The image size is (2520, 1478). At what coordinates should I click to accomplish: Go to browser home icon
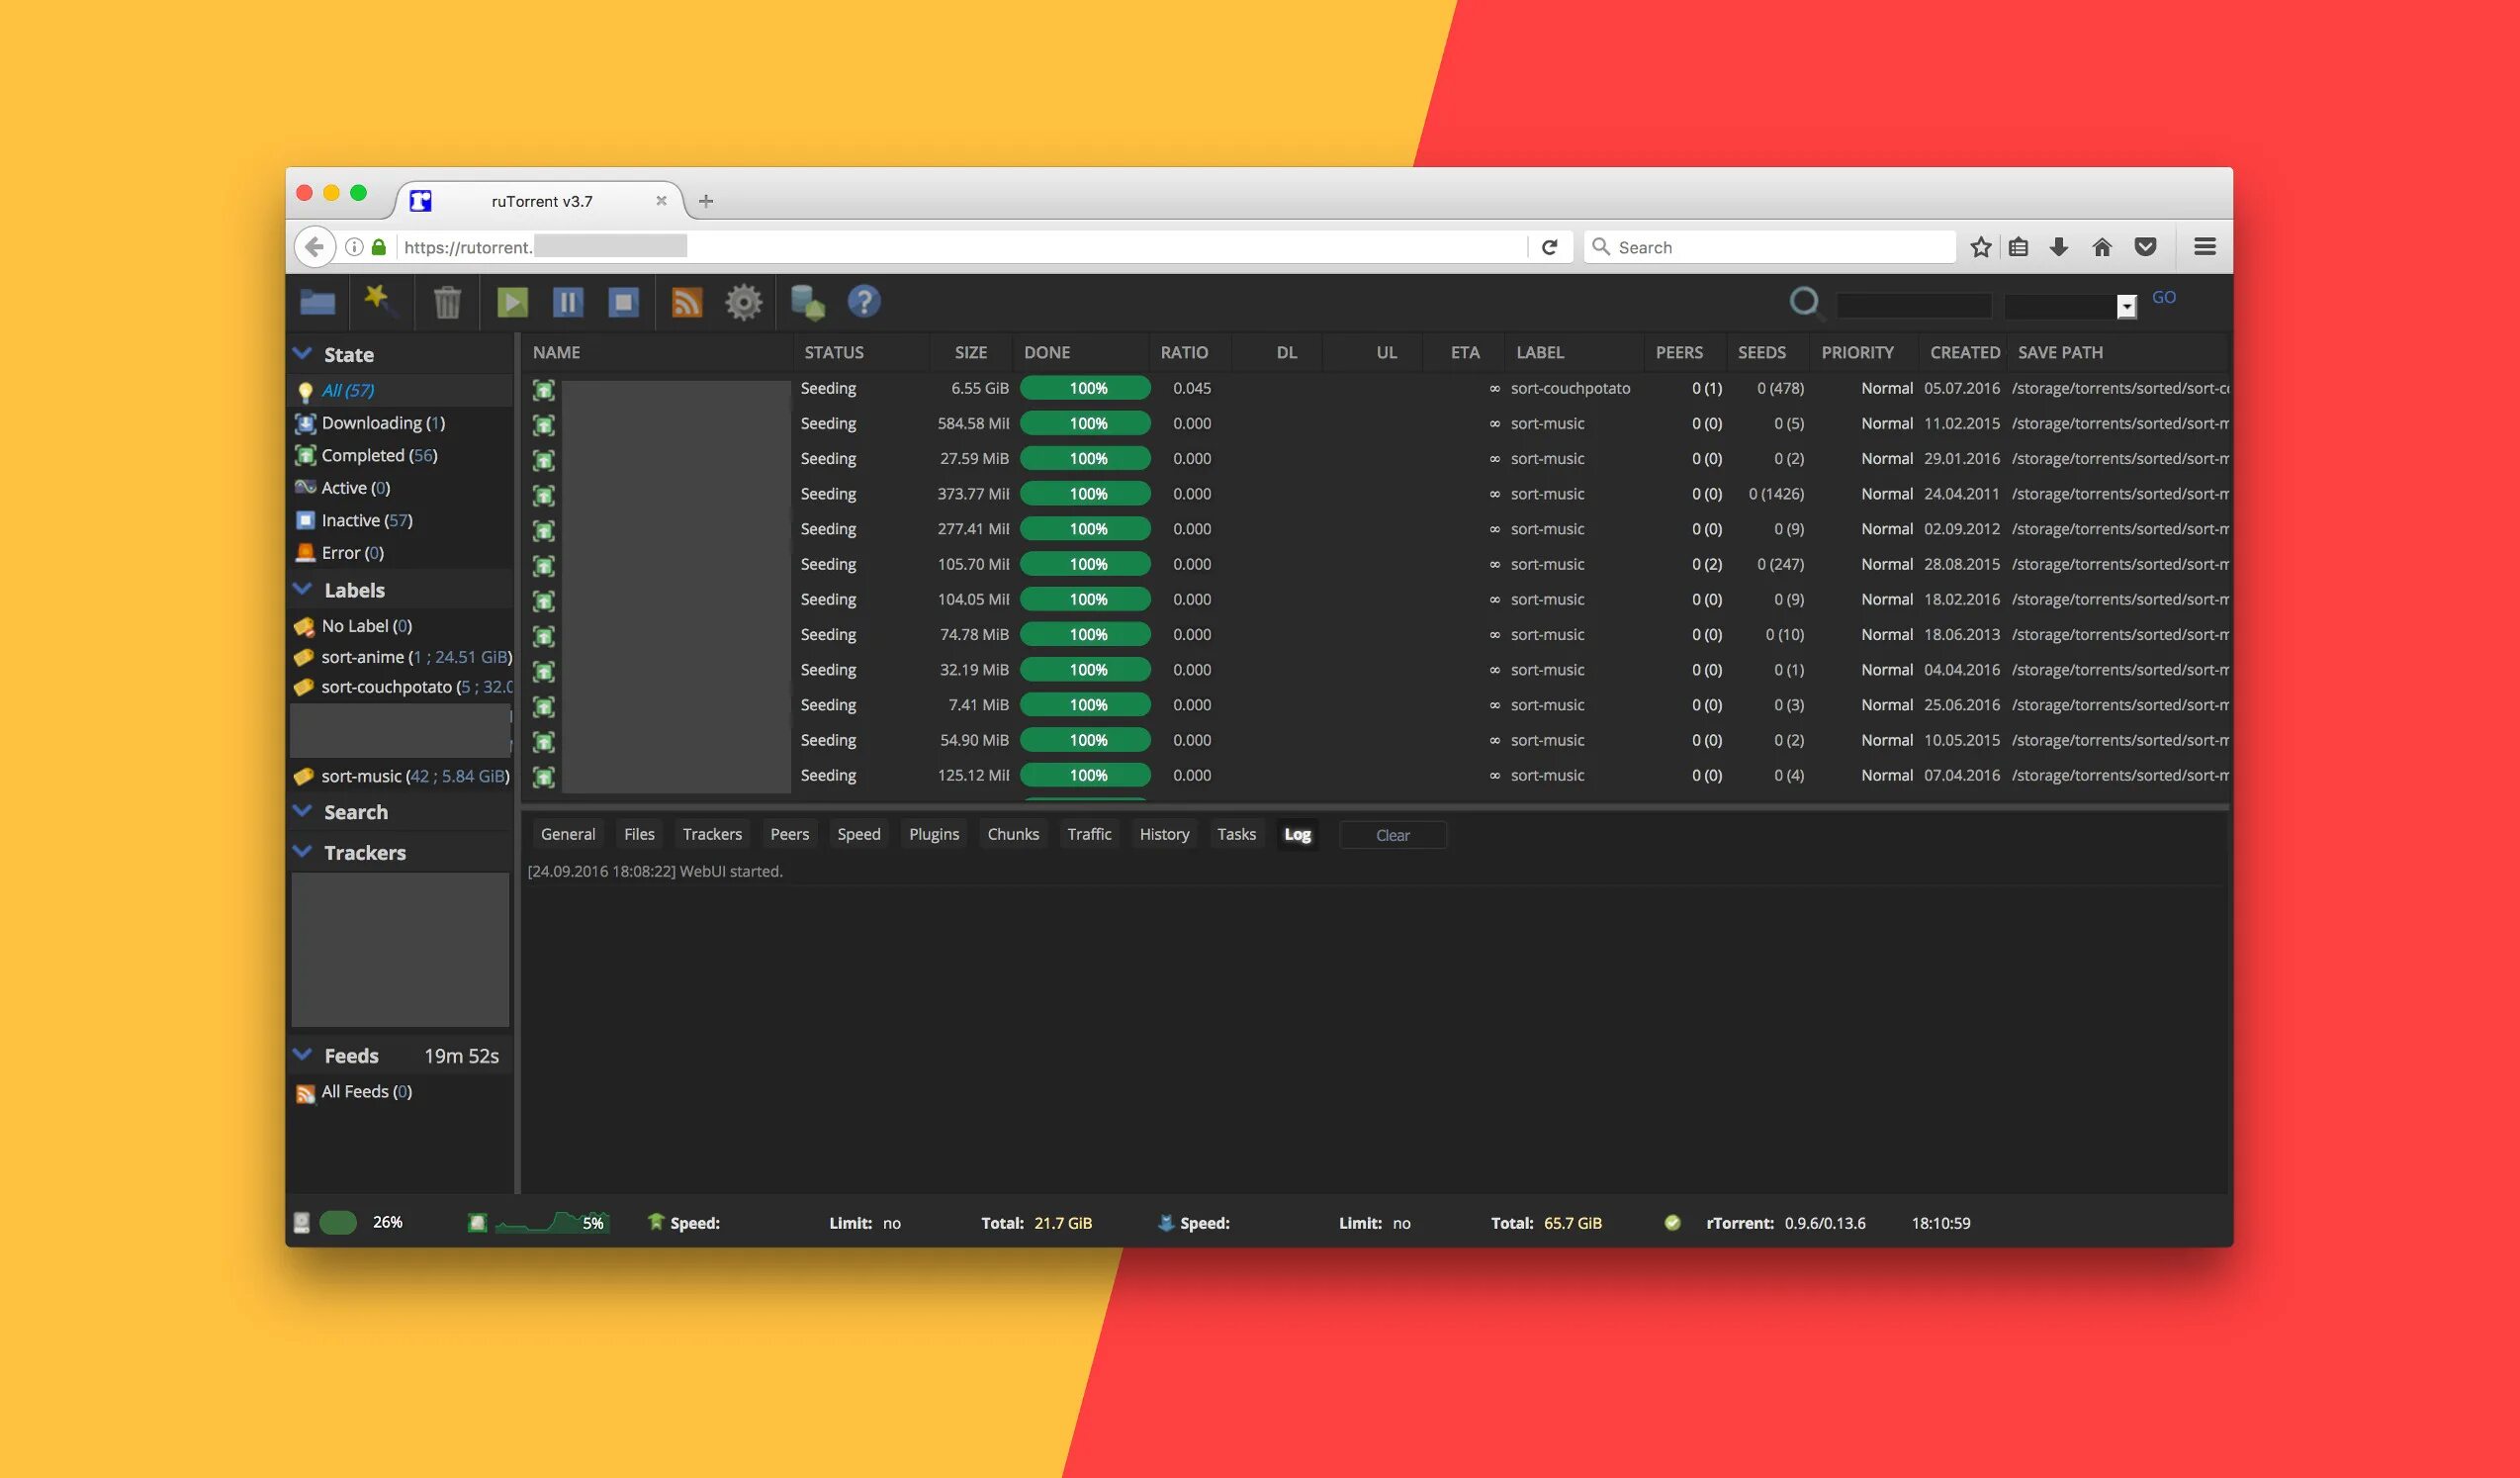point(2102,247)
